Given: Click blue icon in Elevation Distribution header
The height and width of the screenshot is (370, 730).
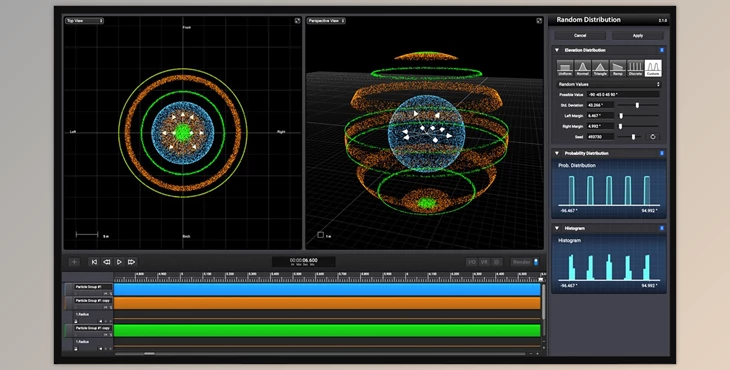Looking at the screenshot, I should click(x=662, y=50).
